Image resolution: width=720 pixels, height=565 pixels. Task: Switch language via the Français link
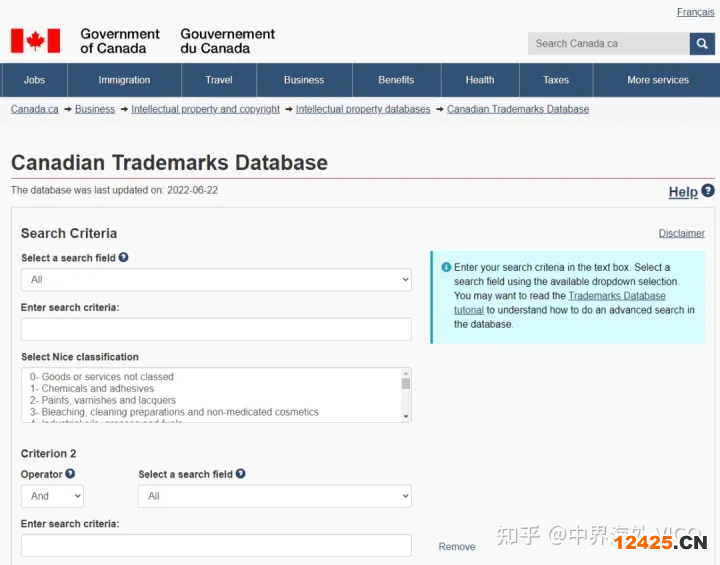tap(695, 12)
